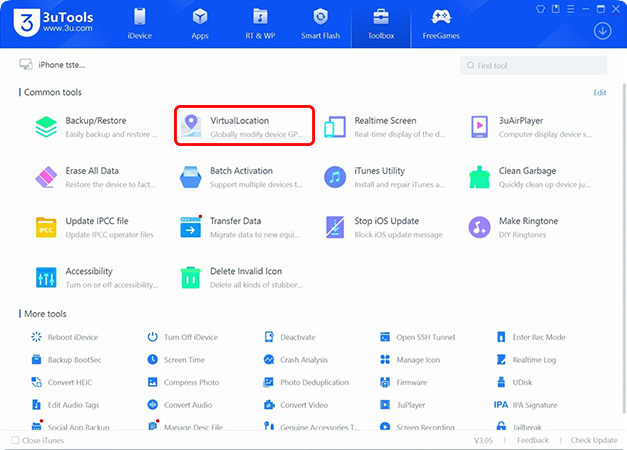Click the Social App Backup label
The width and height of the screenshot is (627, 450).
click(79, 427)
